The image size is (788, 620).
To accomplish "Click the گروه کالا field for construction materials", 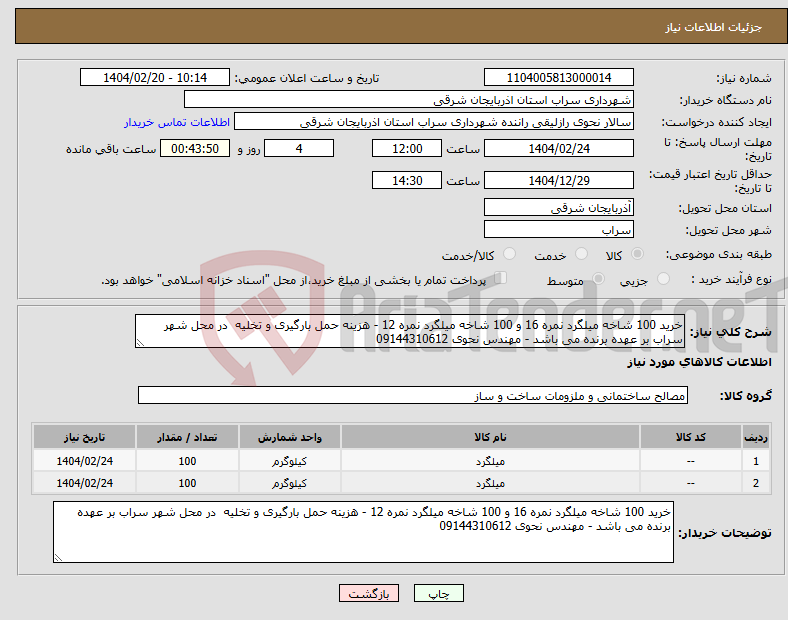I will point(413,395).
